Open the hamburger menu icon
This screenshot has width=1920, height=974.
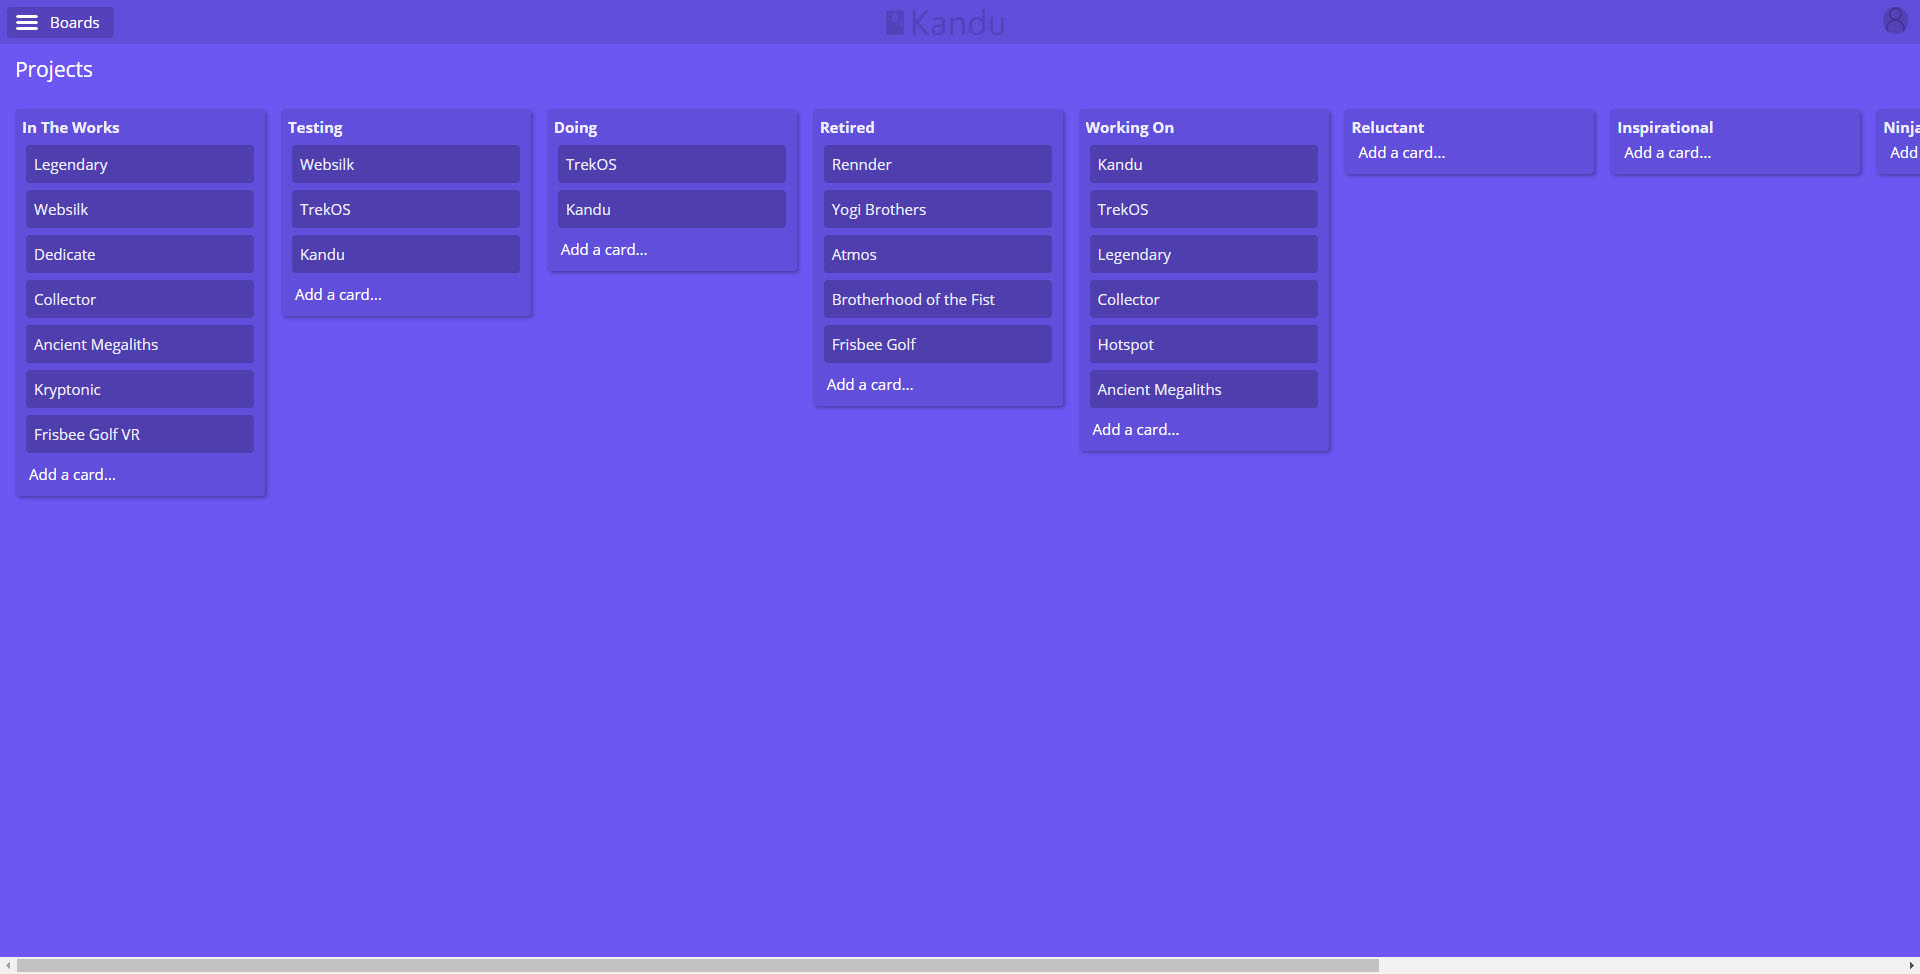coord(27,21)
